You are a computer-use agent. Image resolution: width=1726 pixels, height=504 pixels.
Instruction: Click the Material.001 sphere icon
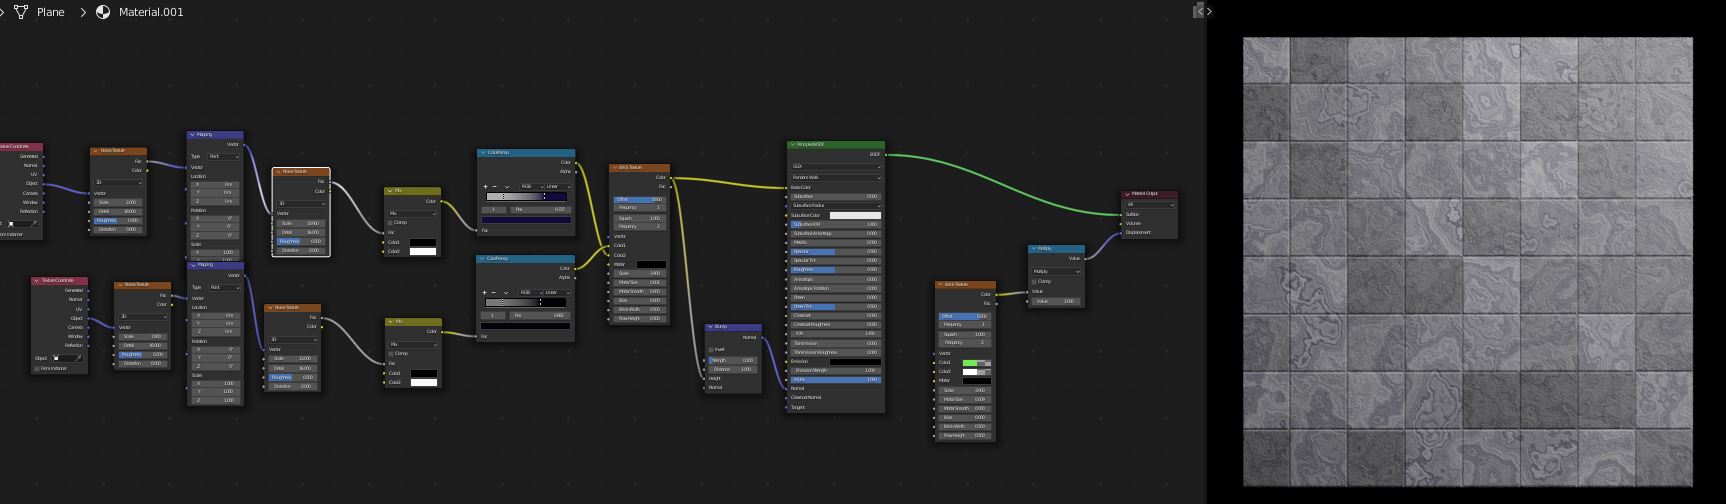[103, 12]
